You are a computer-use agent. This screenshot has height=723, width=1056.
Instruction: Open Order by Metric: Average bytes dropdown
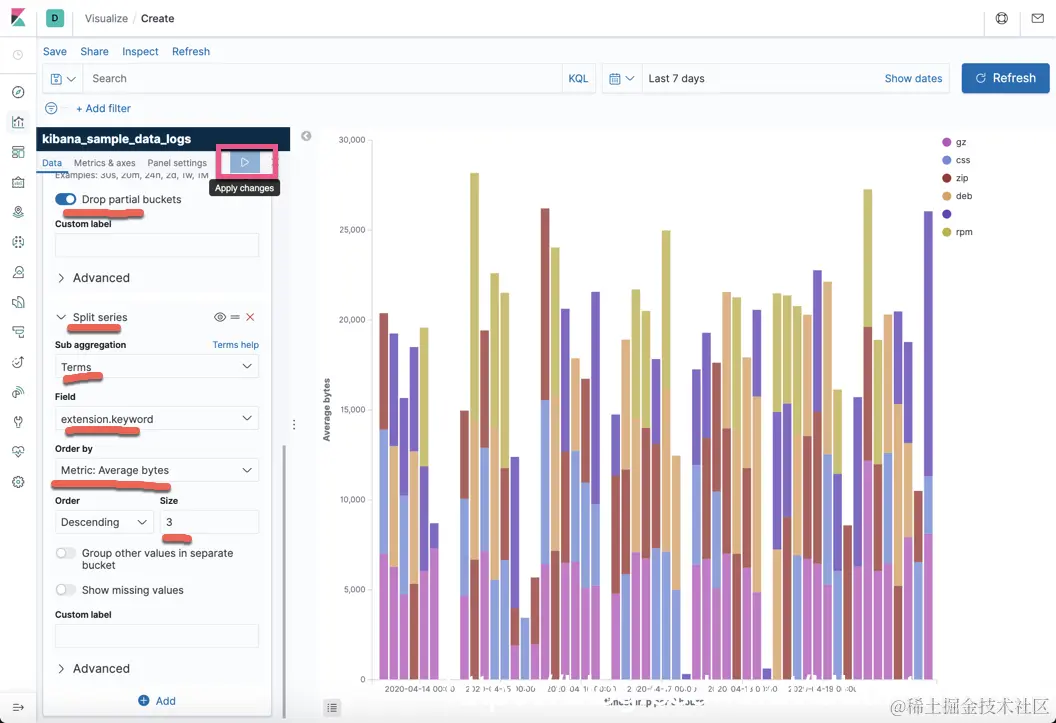pyautogui.click(x=157, y=470)
